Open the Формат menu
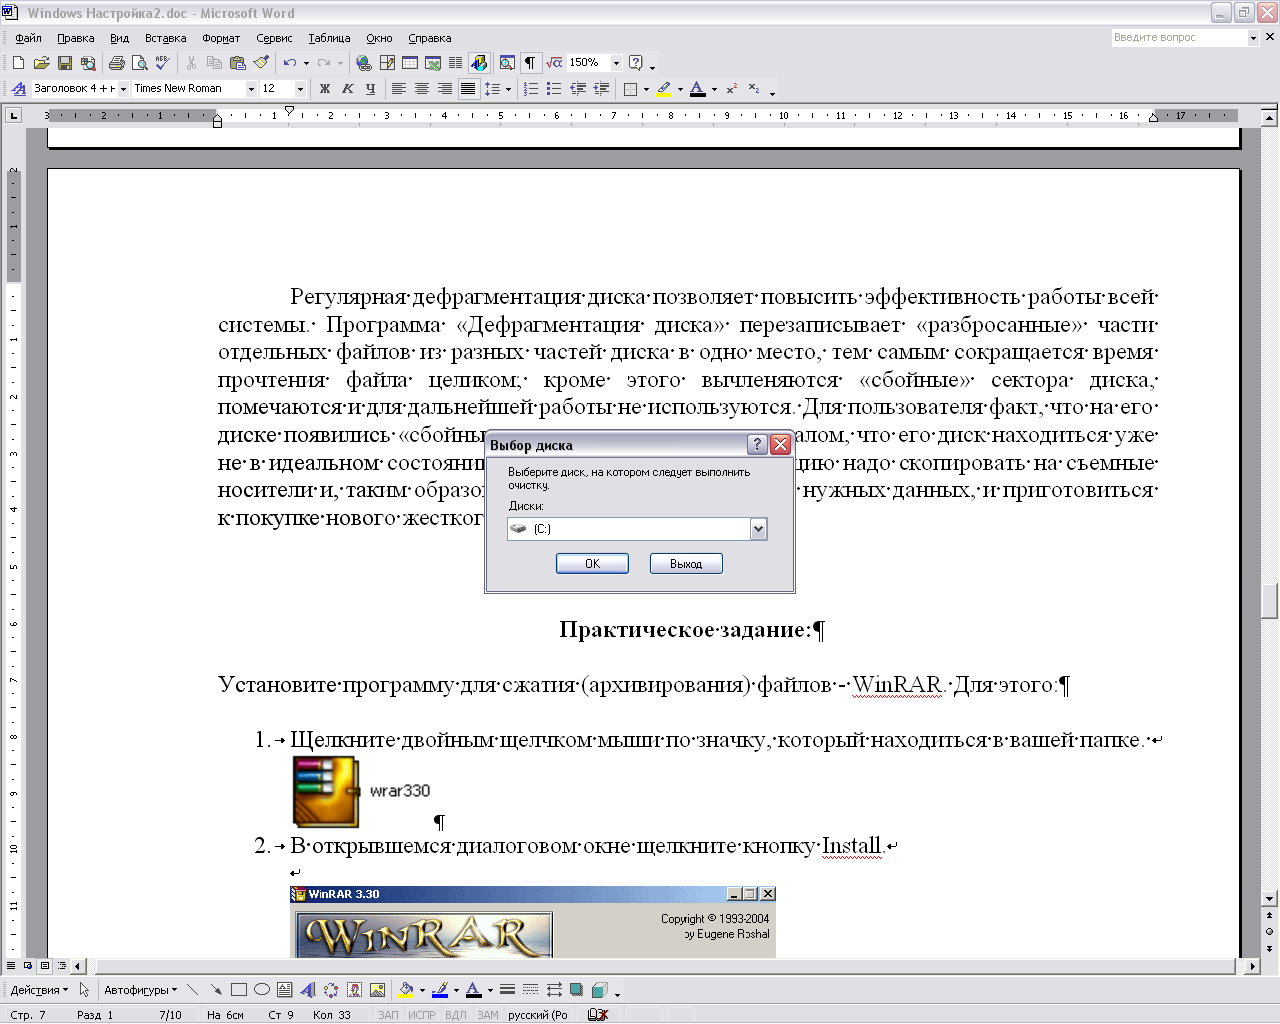Screen dimensions: 1280x1024 pyautogui.click(x=221, y=38)
